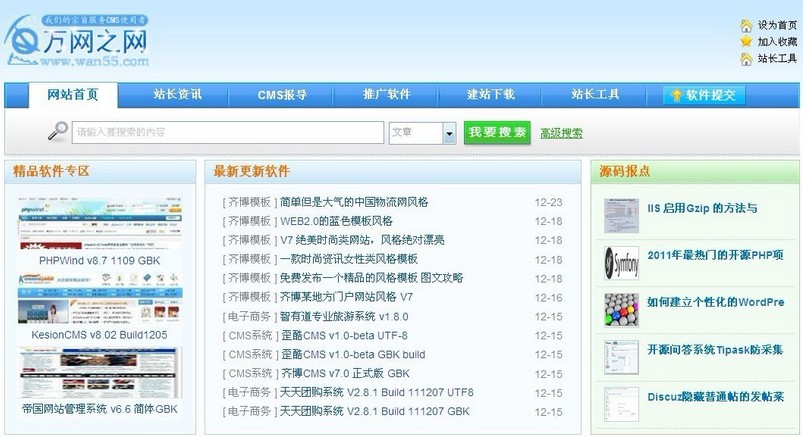Open 天天团购系统 V2.8.1 Build 111207 UTF8 link

point(377,392)
